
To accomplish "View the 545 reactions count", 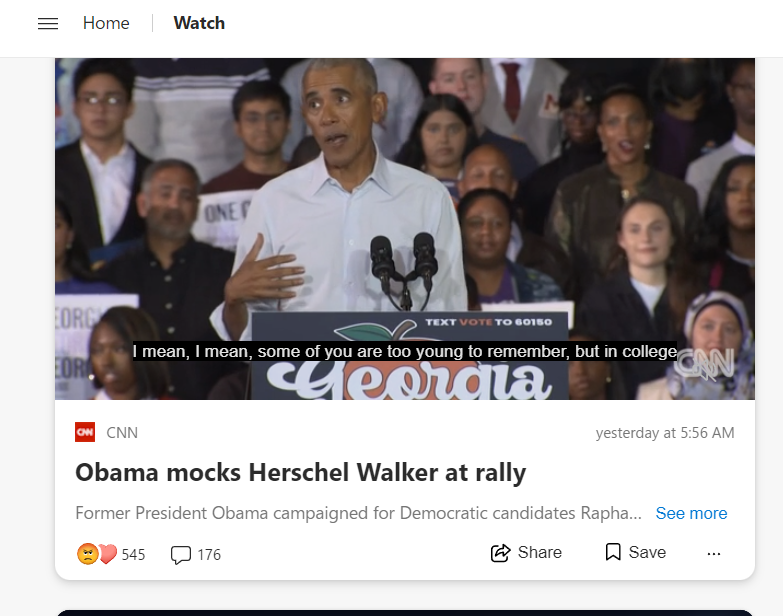I will [x=133, y=555].
